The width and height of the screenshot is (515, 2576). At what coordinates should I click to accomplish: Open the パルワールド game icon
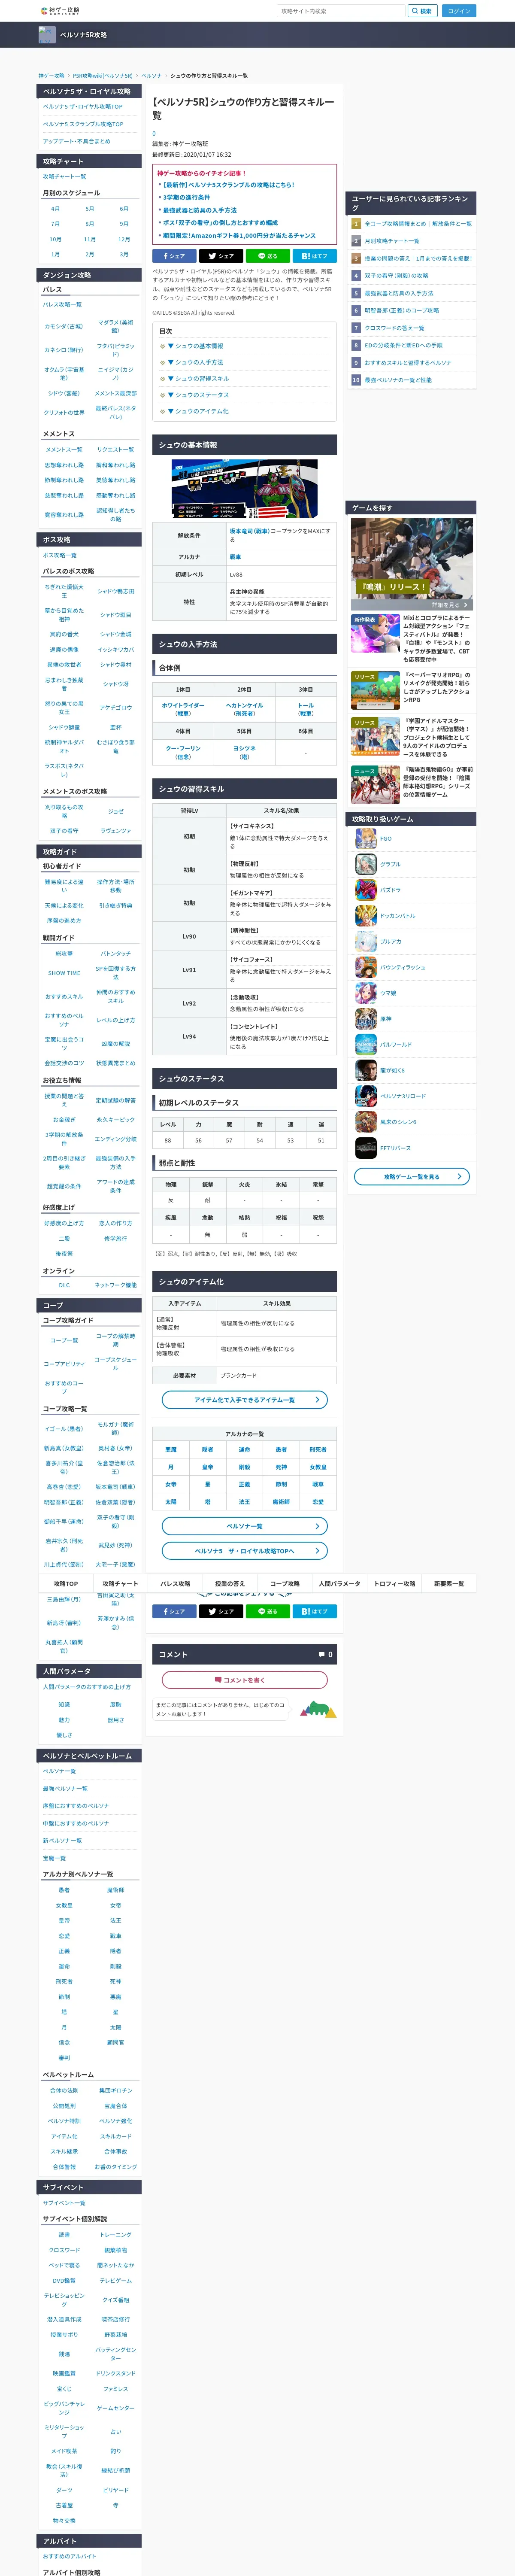point(366,1045)
